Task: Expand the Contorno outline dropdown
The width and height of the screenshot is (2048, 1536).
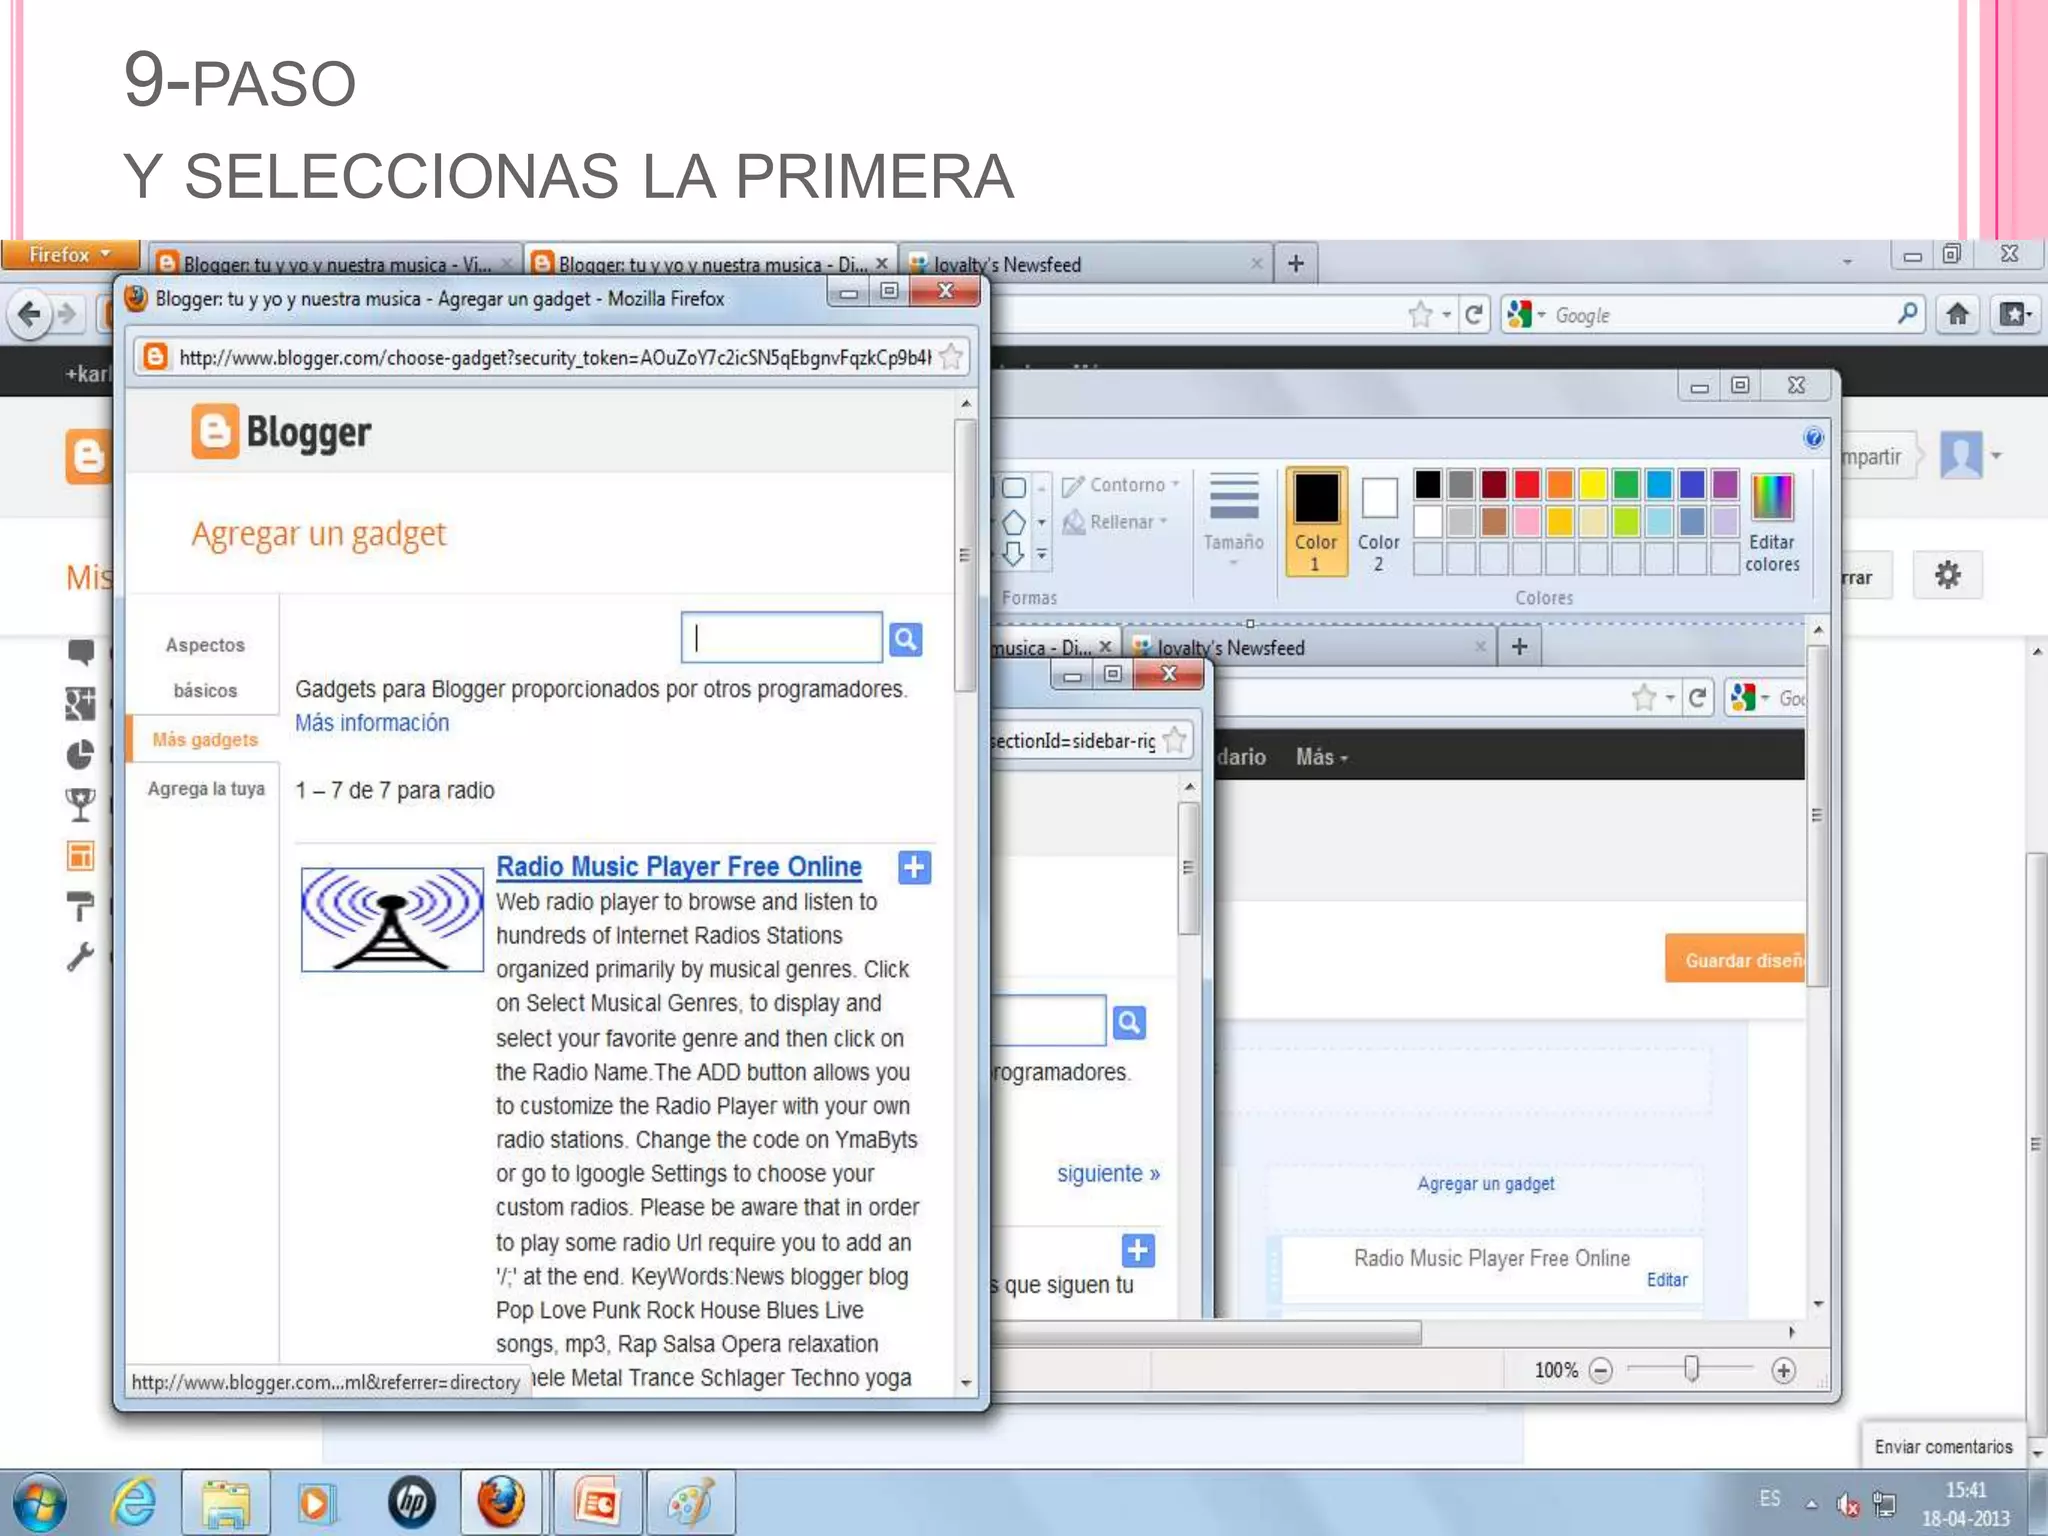Action: point(1121,485)
